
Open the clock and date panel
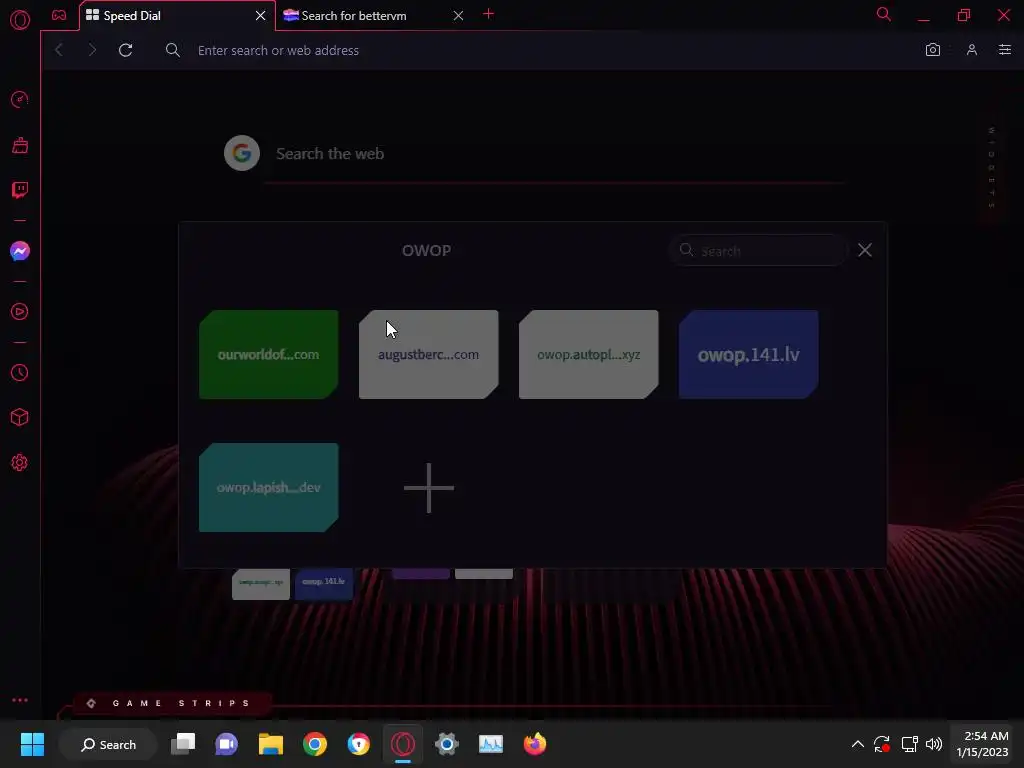(x=982, y=744)
